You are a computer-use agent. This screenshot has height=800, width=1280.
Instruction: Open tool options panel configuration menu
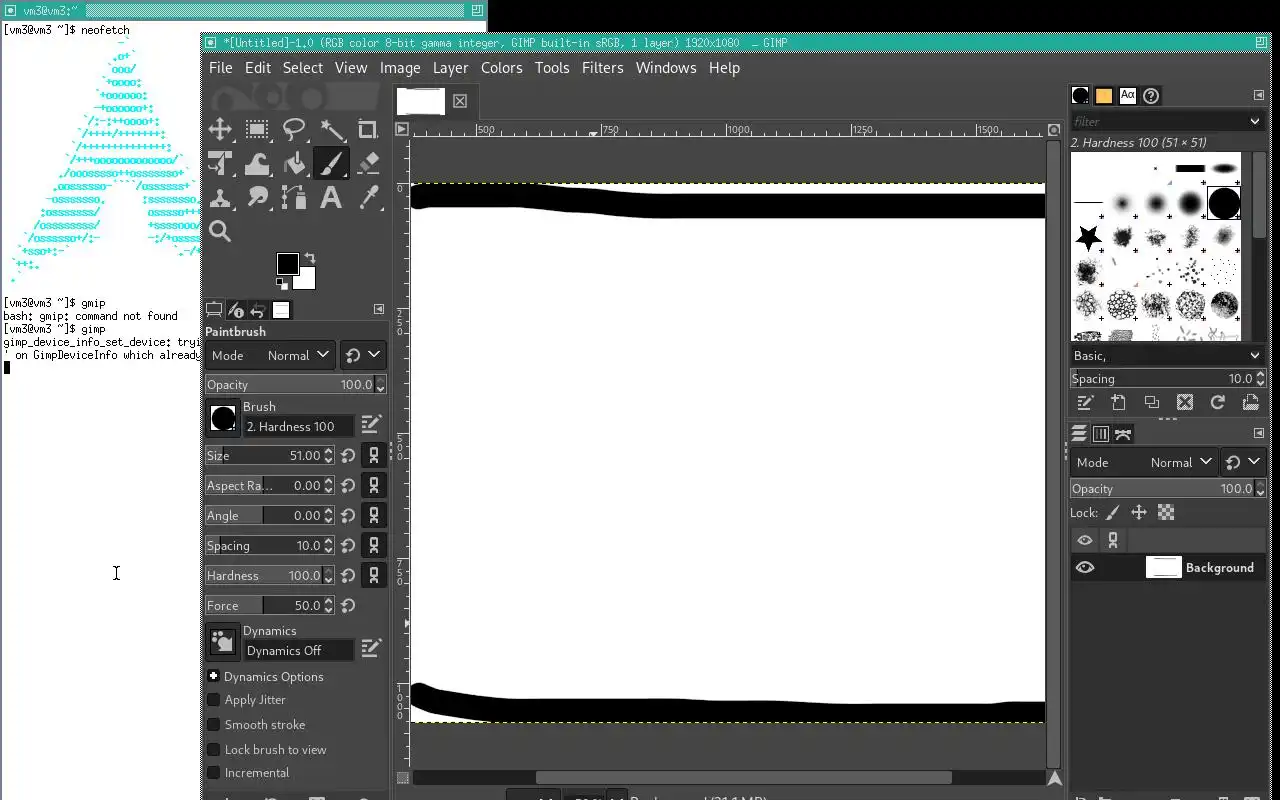379,309
